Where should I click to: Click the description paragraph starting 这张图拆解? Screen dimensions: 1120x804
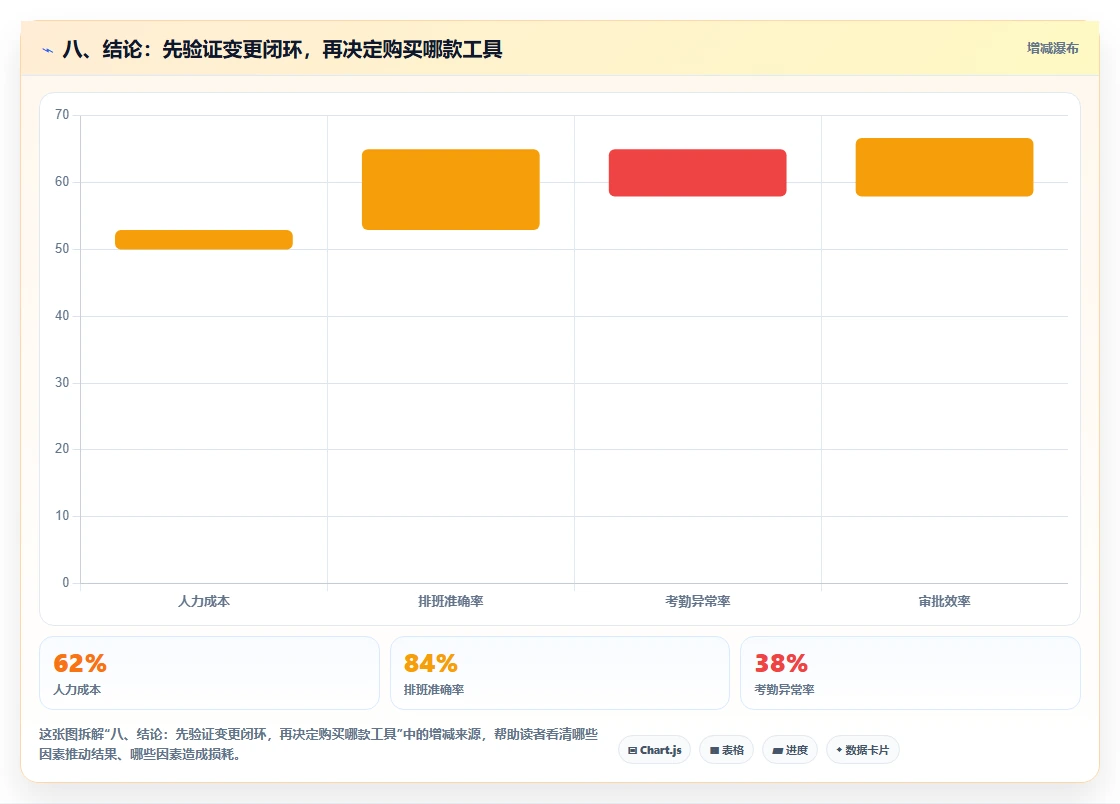[x=319, y=744]
